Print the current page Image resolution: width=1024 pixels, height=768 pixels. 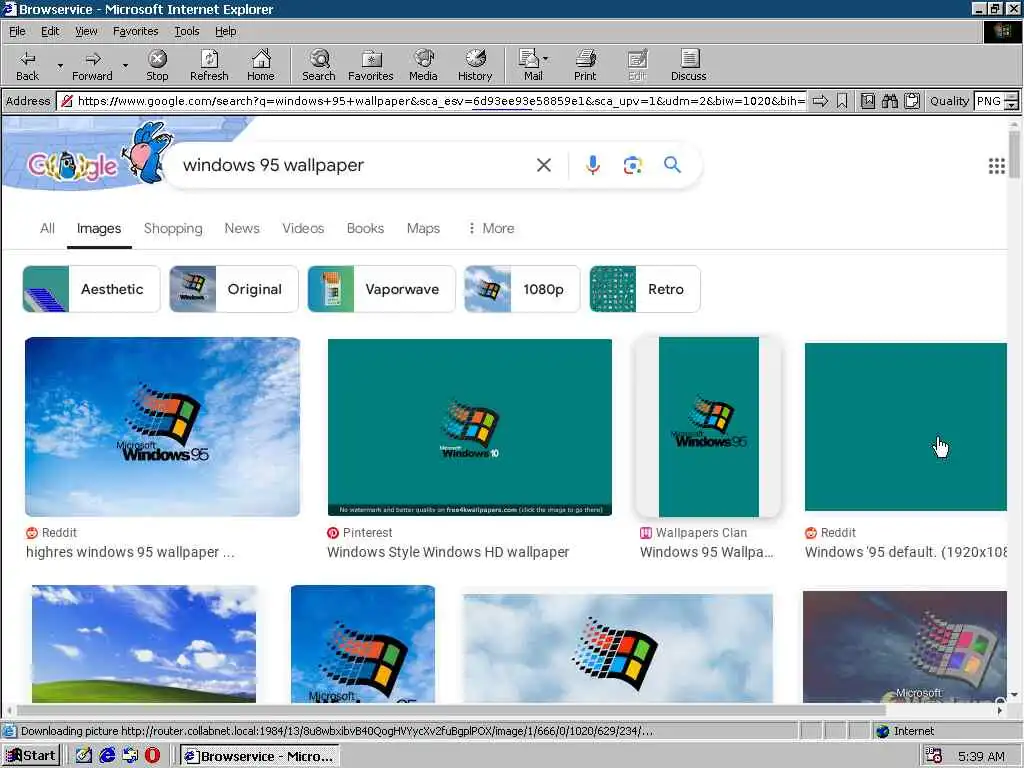point(585,65)
